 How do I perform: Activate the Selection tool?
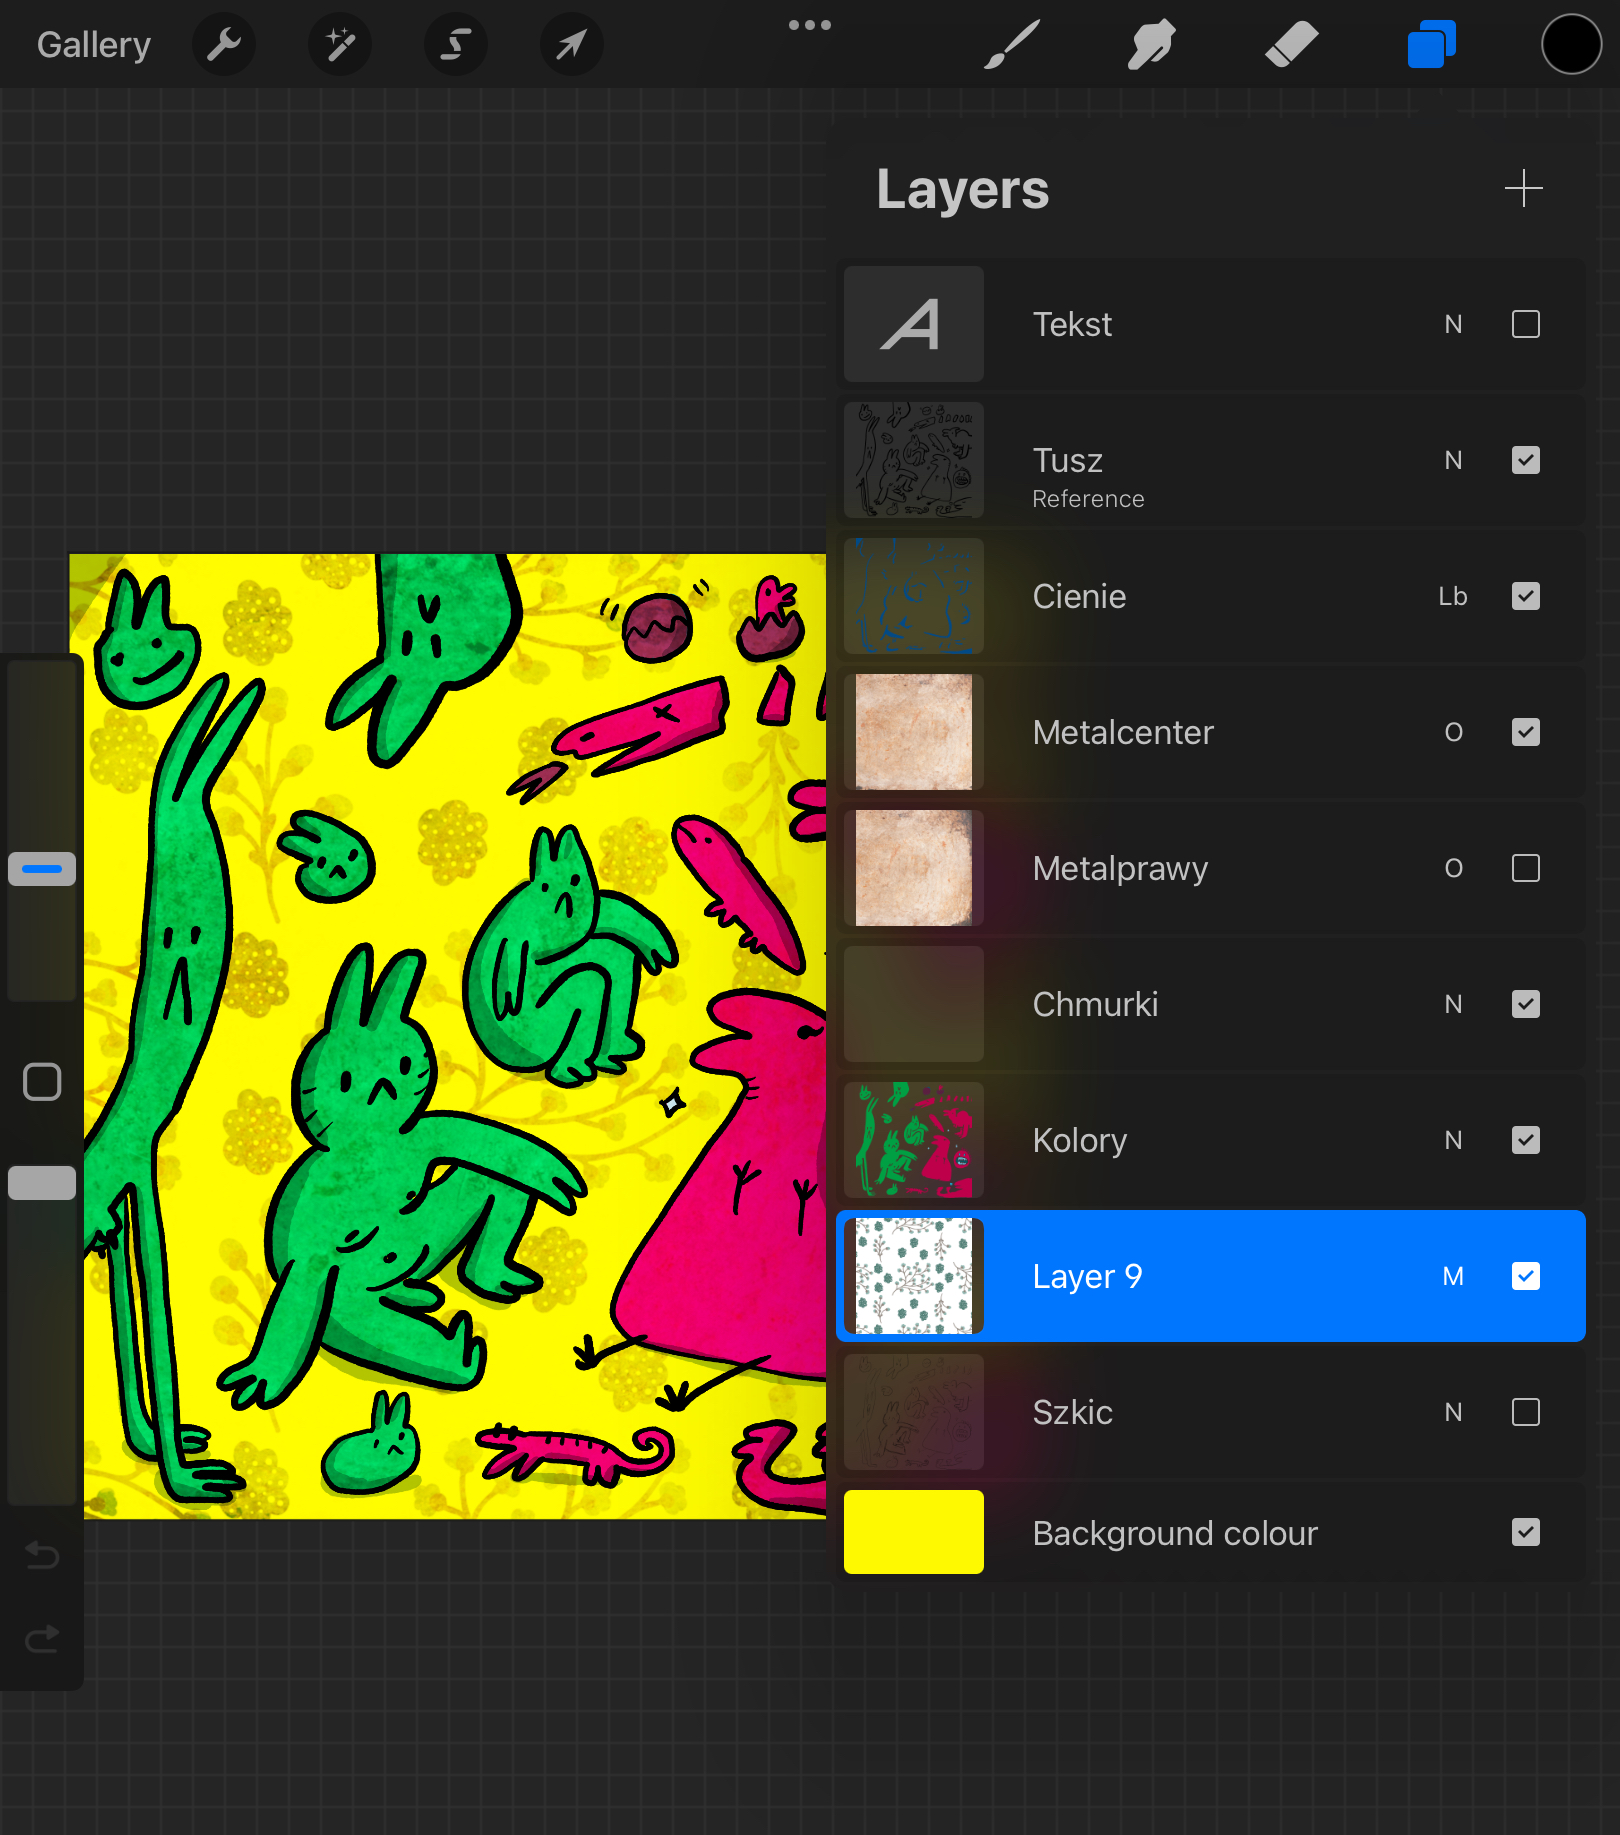click(x=456, y=45)
